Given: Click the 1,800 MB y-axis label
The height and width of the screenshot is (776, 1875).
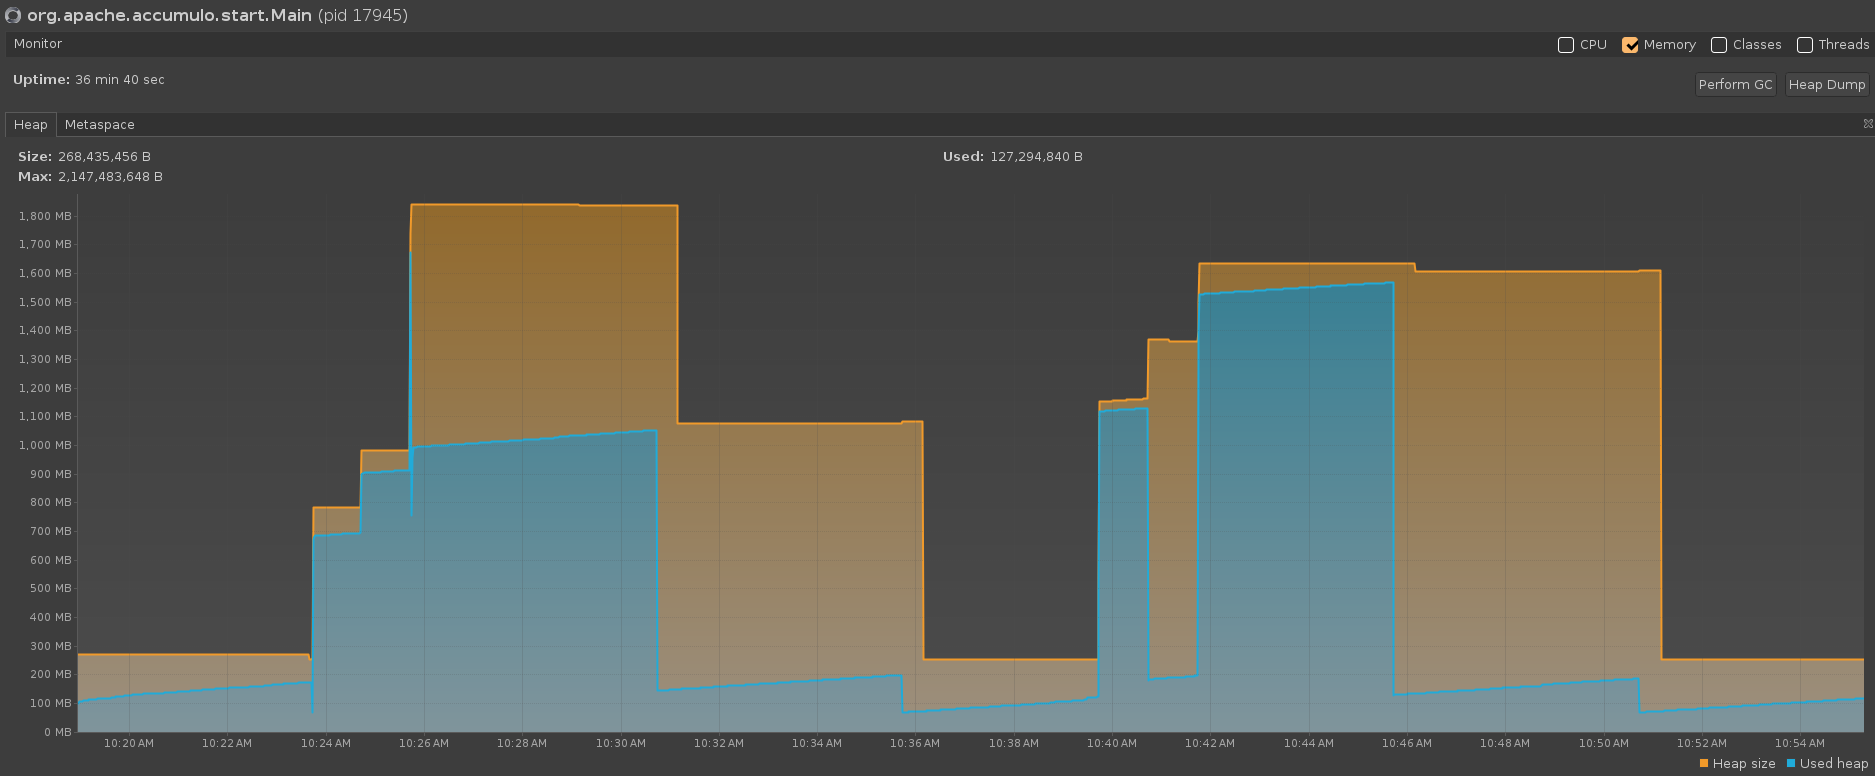Looking at the screenshot, I should point(45,216).
